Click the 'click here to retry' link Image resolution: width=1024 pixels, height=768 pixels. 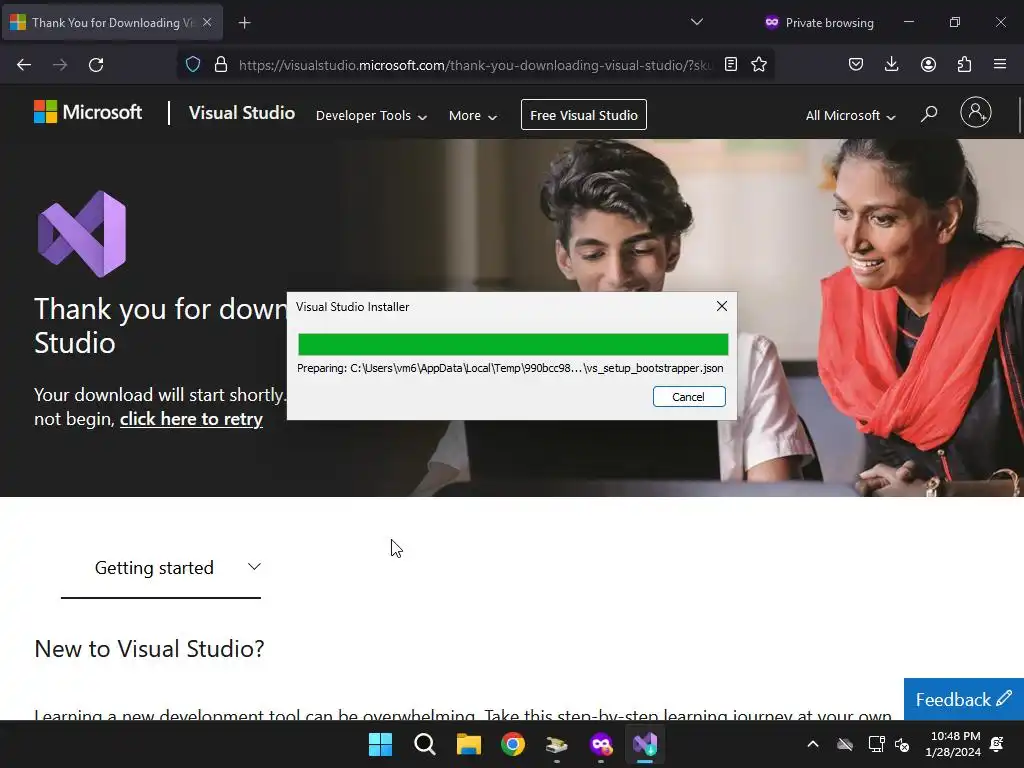click(191, 419)
